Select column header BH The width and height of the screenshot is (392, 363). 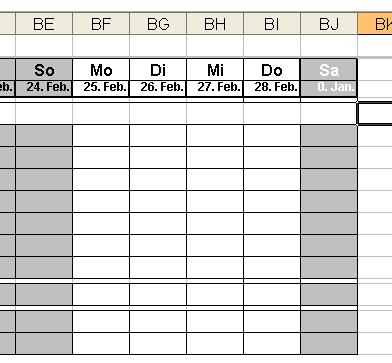[215, 24]
